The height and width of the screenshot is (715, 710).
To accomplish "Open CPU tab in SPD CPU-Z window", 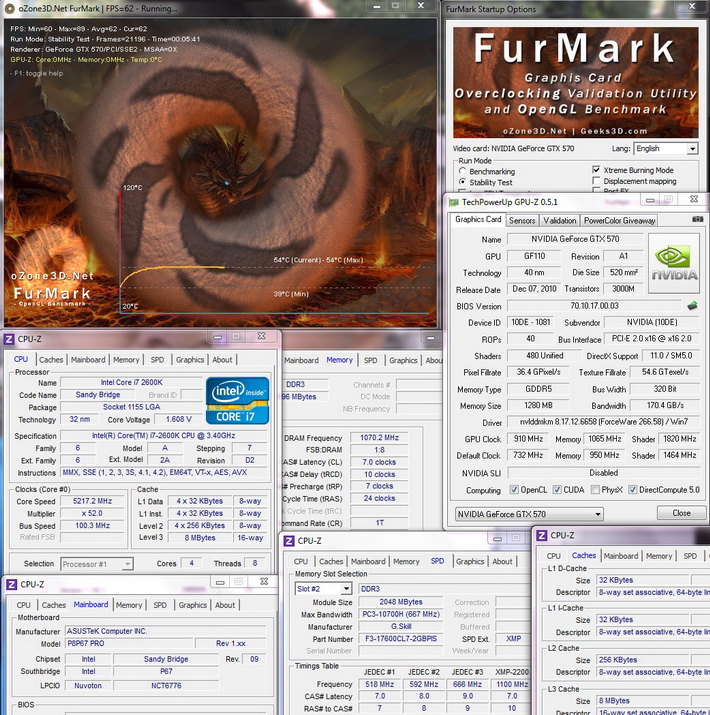I will point(301,561).
